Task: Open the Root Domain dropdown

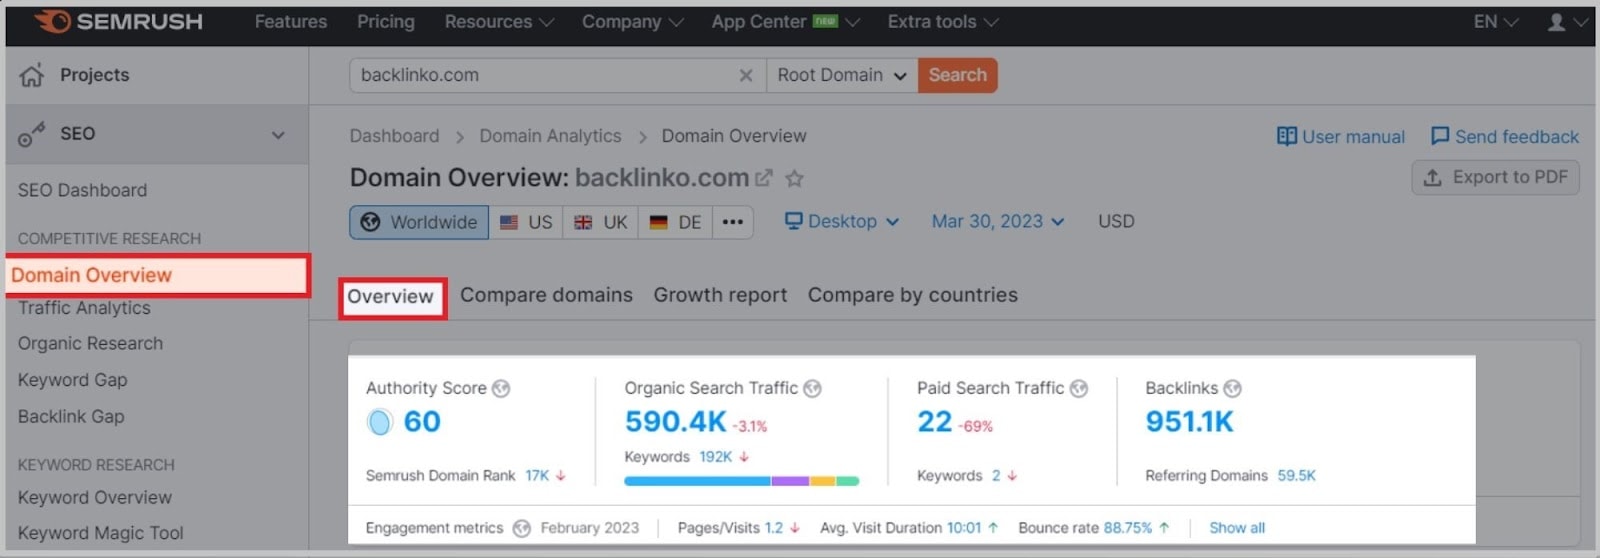Action: (842, 75)
